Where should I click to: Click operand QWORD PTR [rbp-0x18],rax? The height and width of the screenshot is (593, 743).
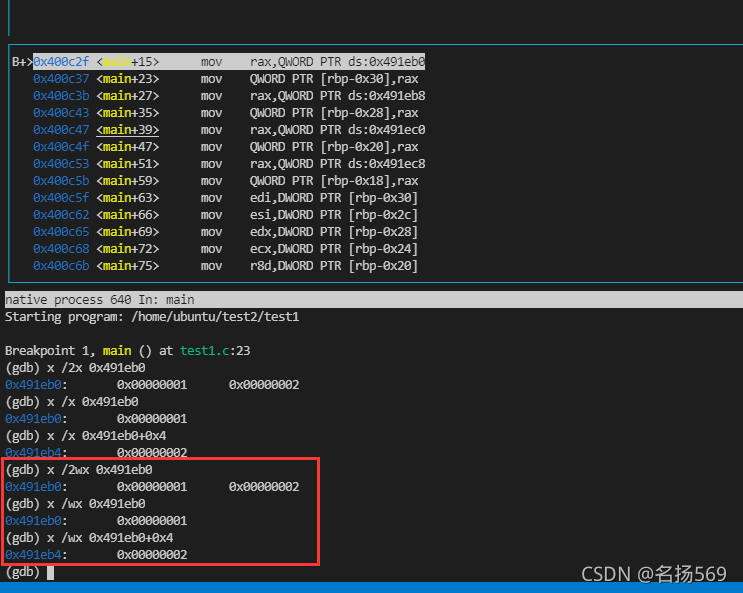point(334,181)
